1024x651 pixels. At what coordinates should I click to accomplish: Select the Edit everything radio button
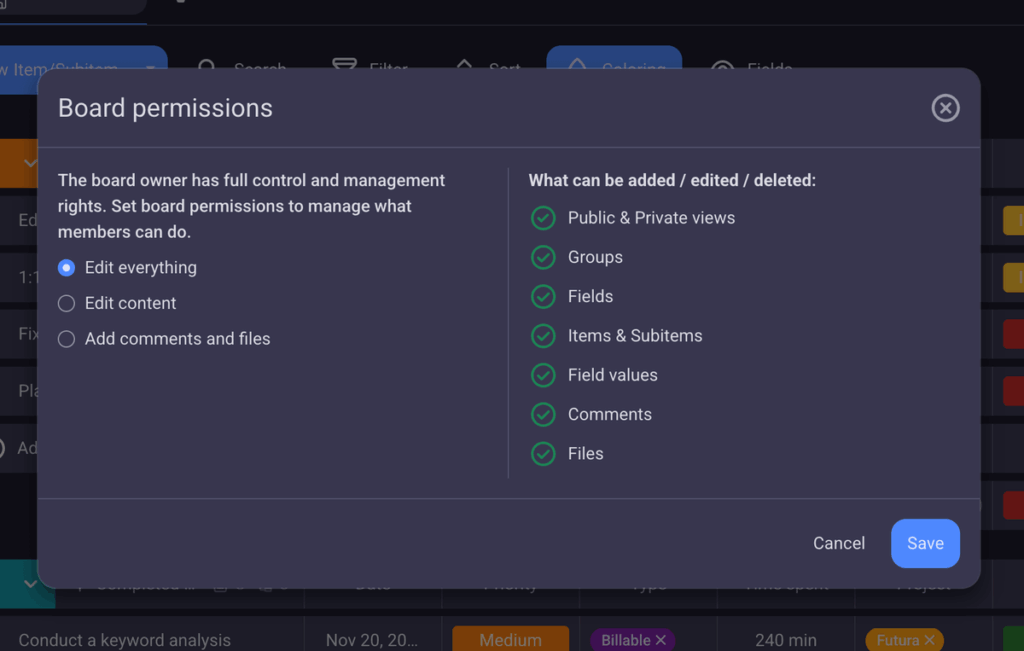click(66, 267)
